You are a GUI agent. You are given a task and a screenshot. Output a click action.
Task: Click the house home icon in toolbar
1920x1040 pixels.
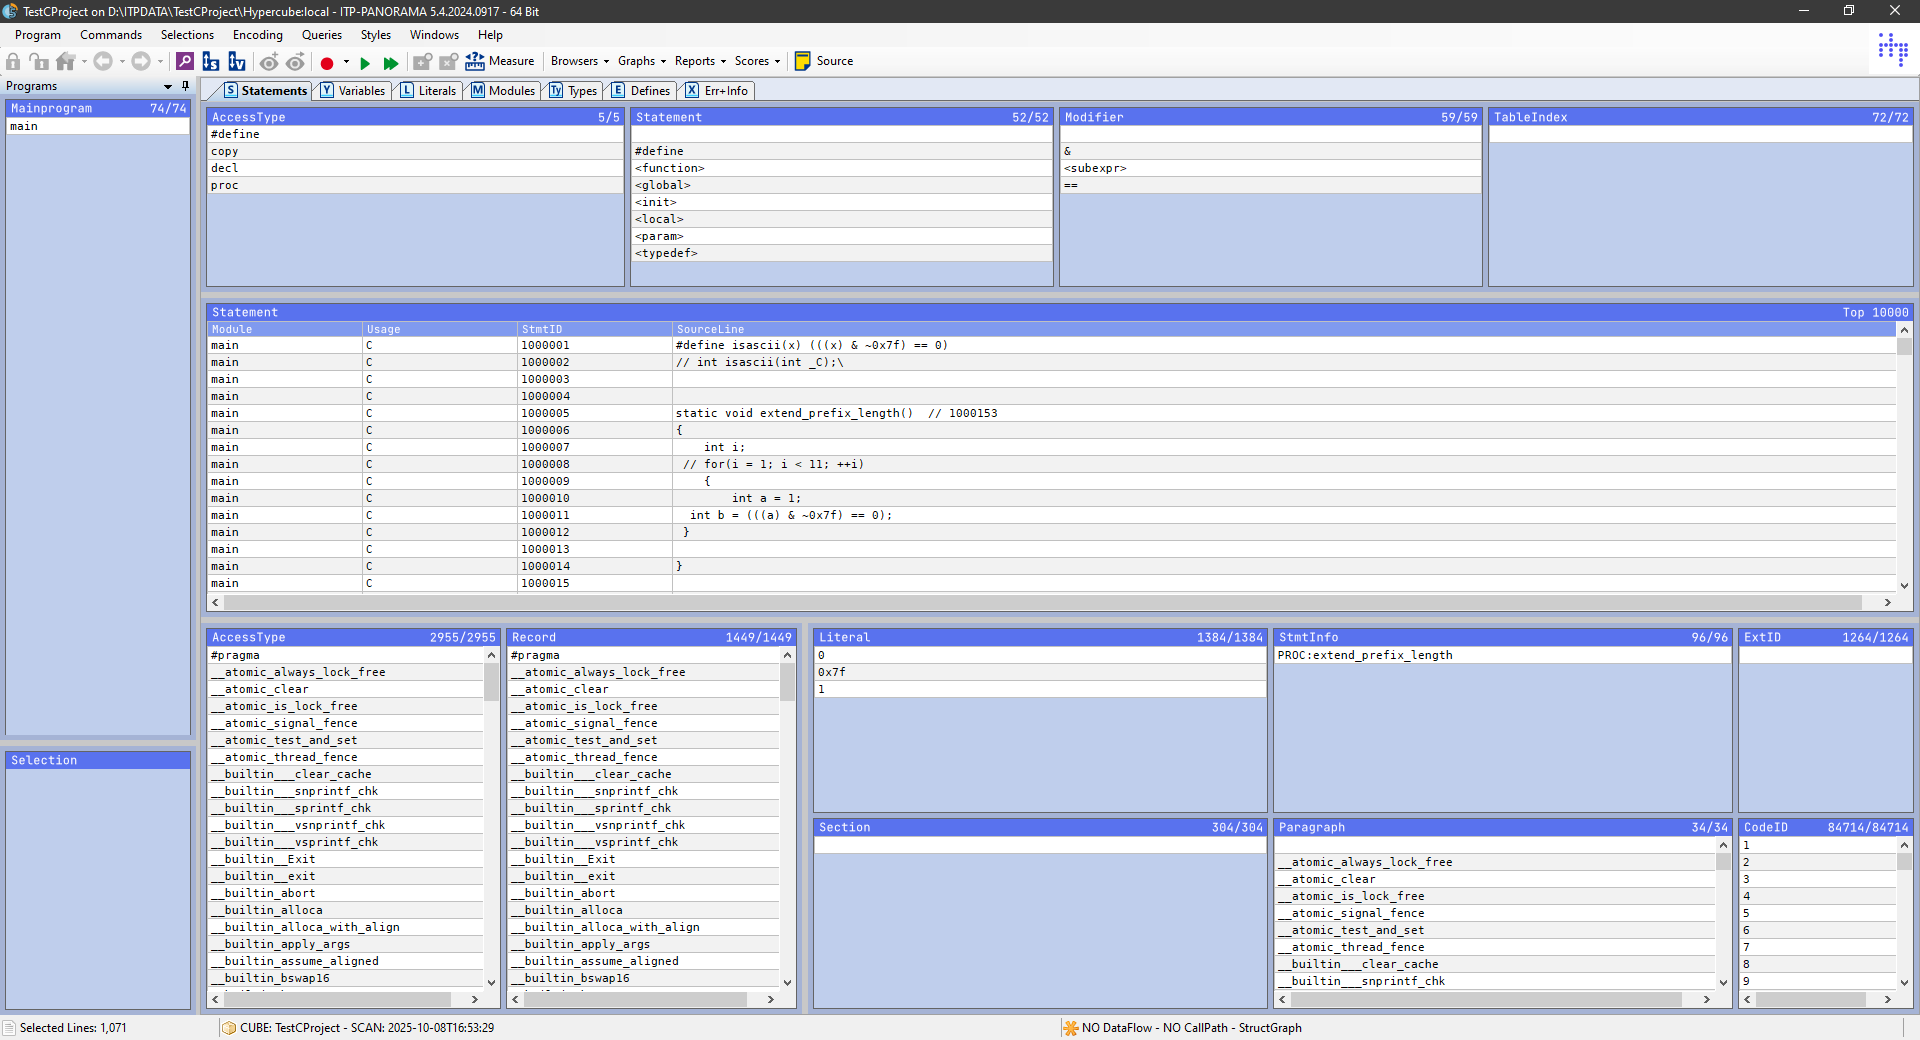click(65, 62)
